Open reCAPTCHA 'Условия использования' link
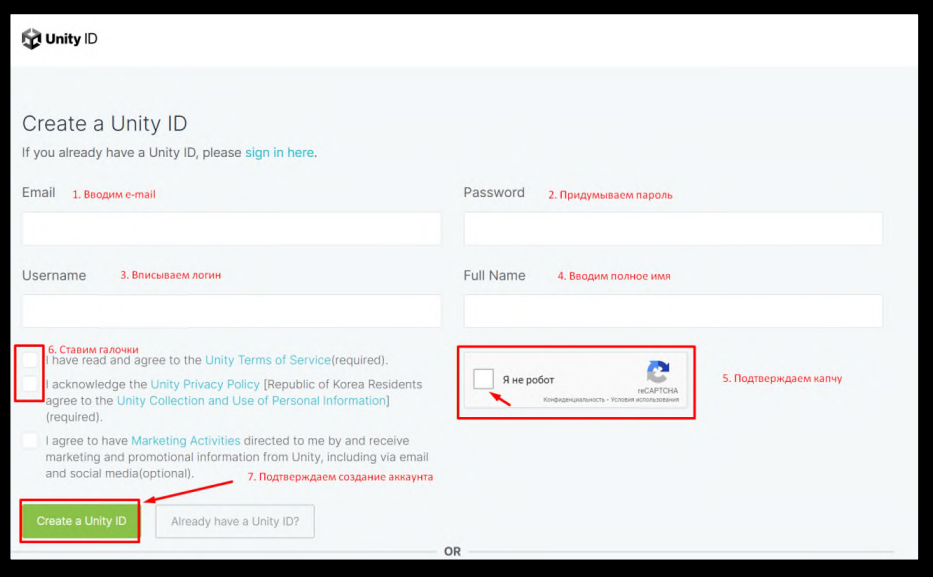This screenshot has height=577, width=933. coord(645,400)
